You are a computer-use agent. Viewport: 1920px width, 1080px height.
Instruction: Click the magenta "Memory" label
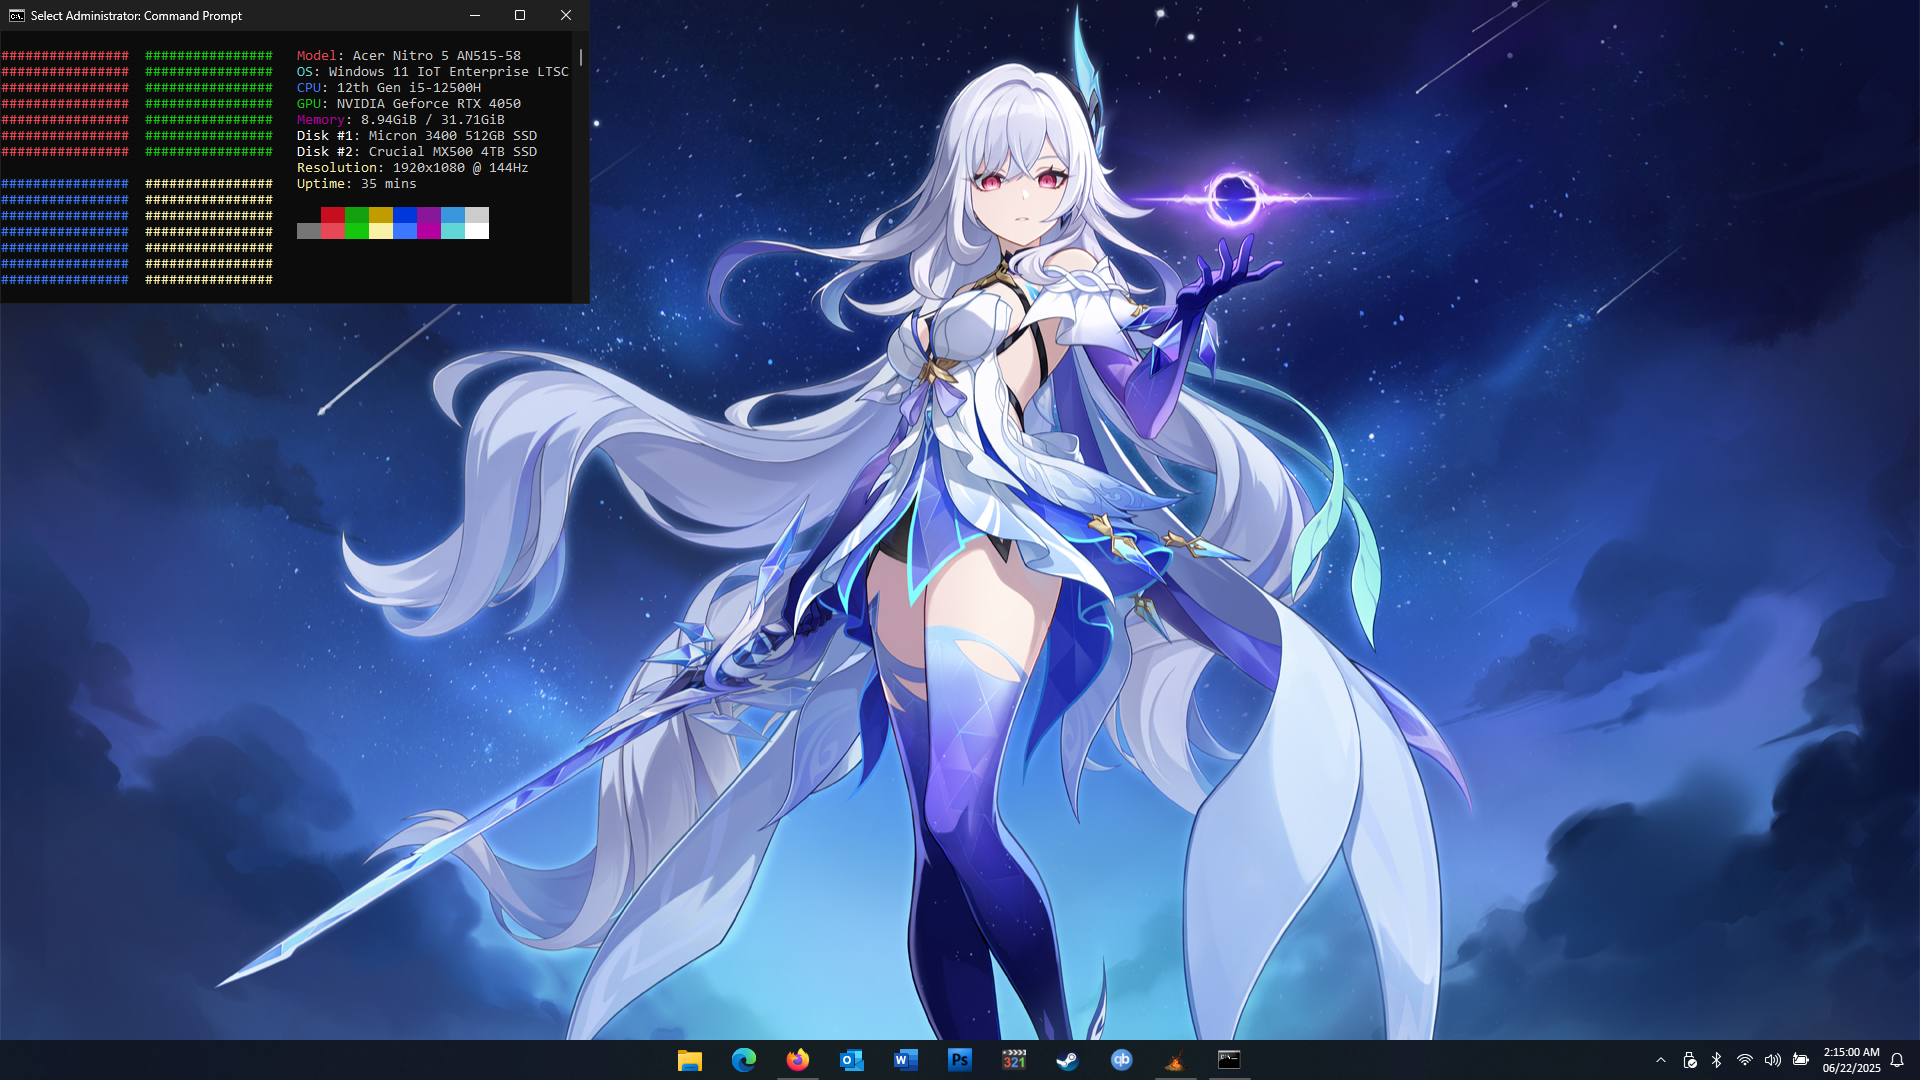pos(321,120)
